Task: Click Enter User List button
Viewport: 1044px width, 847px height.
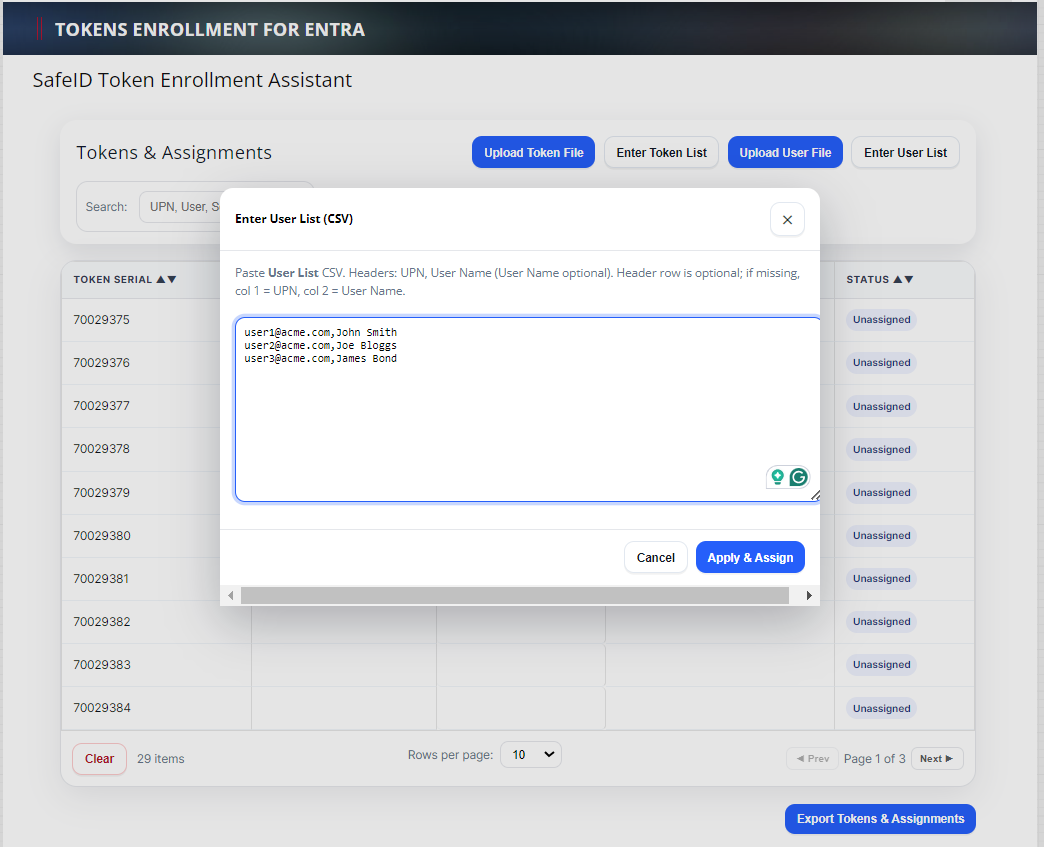Action: [905, 153]
